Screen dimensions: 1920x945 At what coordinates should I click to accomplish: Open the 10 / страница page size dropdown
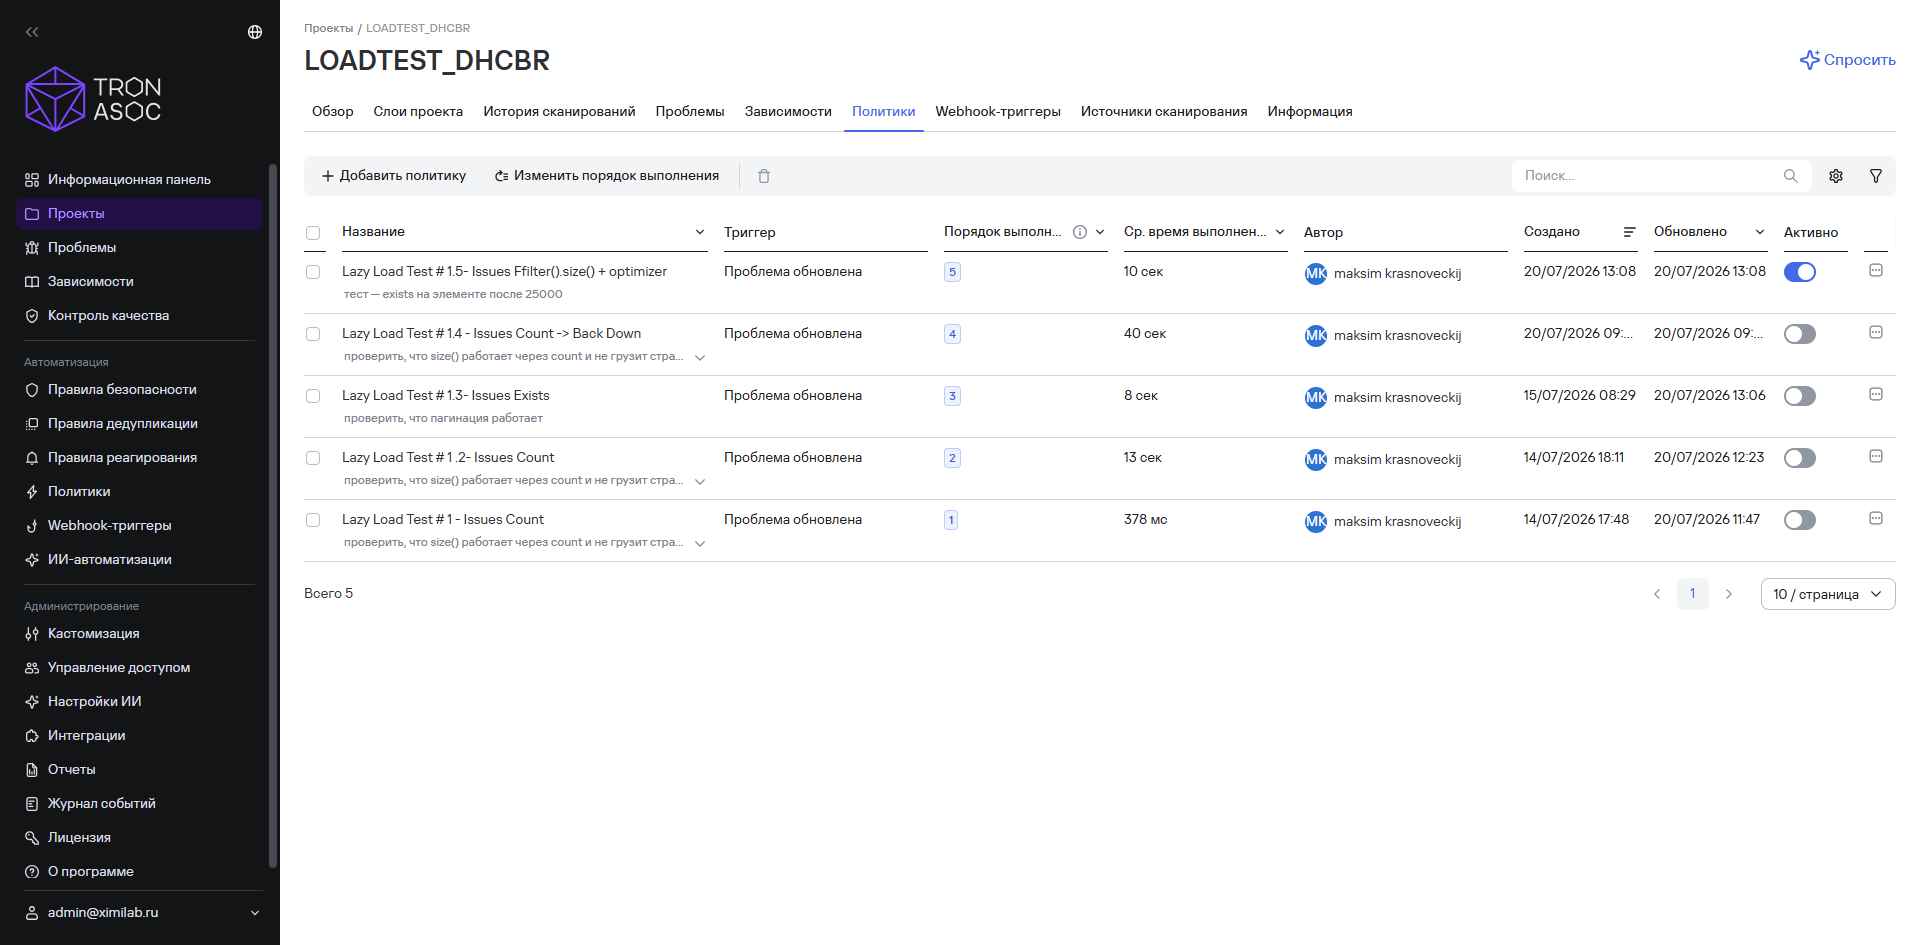(x=1828, y=594)
